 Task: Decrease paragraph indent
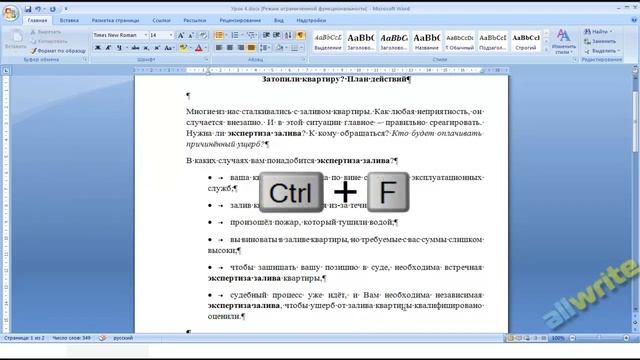(266, 36)
